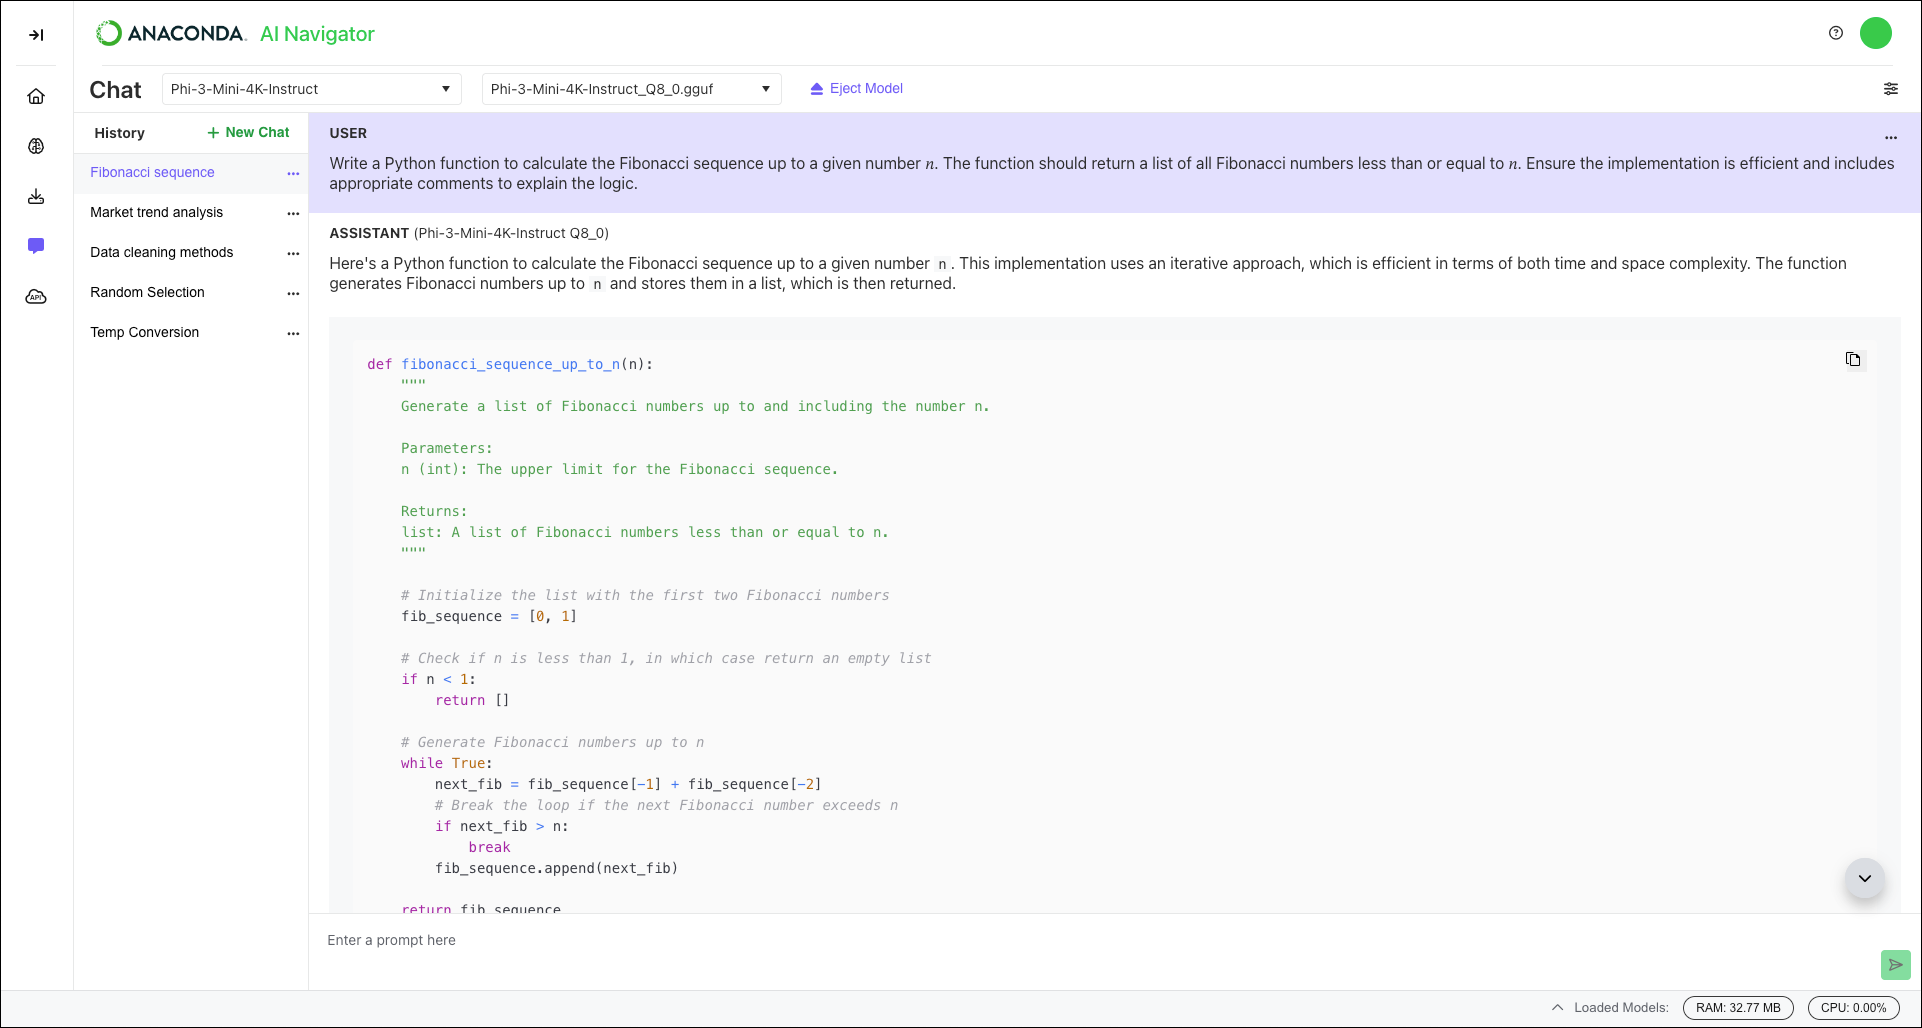The image size is (1922, 1028).
Task: Open the Downloads icon in sidebar
Action: 36,196
